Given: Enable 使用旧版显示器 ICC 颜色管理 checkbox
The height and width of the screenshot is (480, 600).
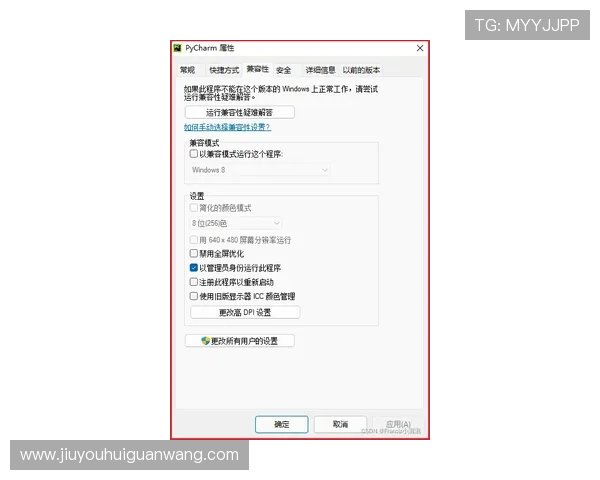Looking at the screenshot, I should [x=194, y=296].
